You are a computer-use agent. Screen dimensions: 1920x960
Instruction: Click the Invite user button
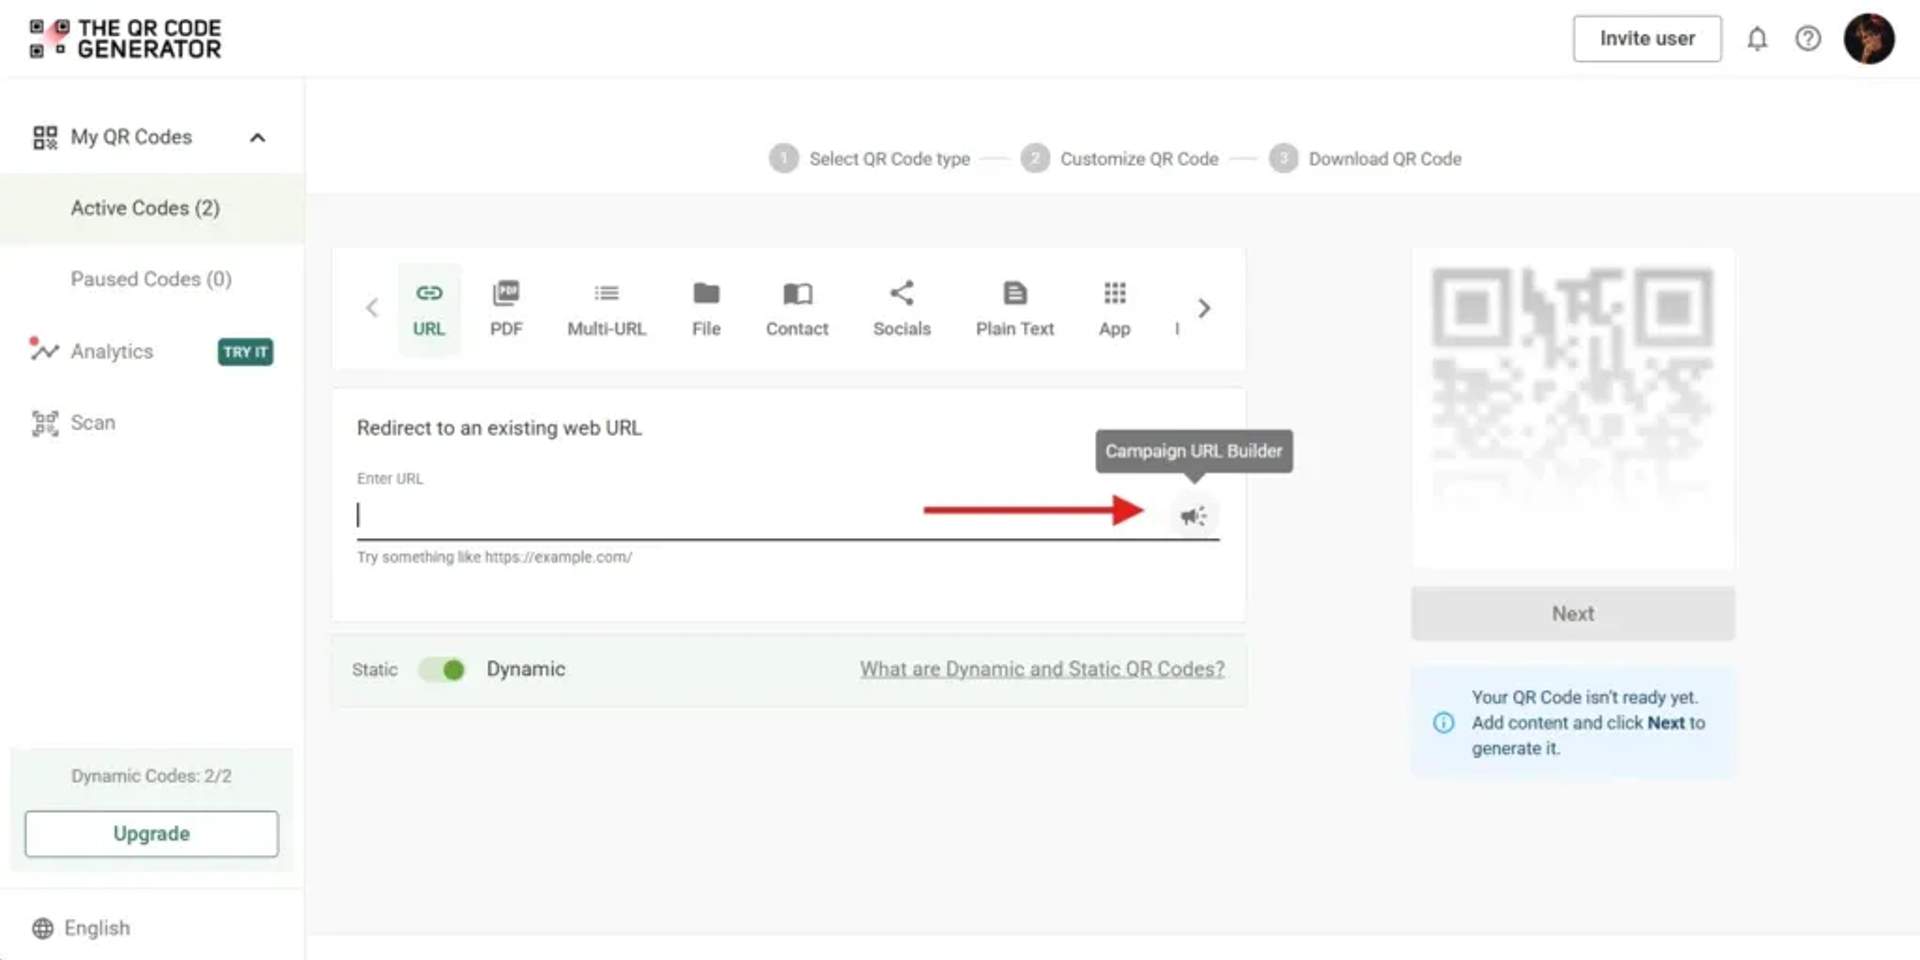[x=1647, y=39]
